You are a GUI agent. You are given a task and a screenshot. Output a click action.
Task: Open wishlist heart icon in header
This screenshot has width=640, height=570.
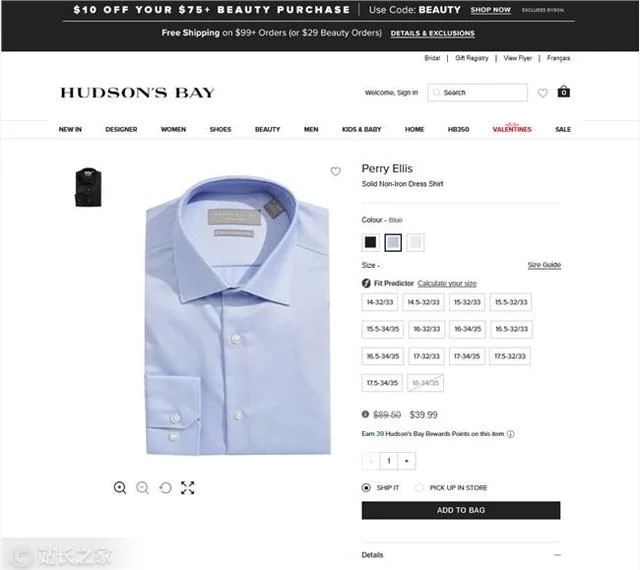pyautogui.click(x=542, y=93)
